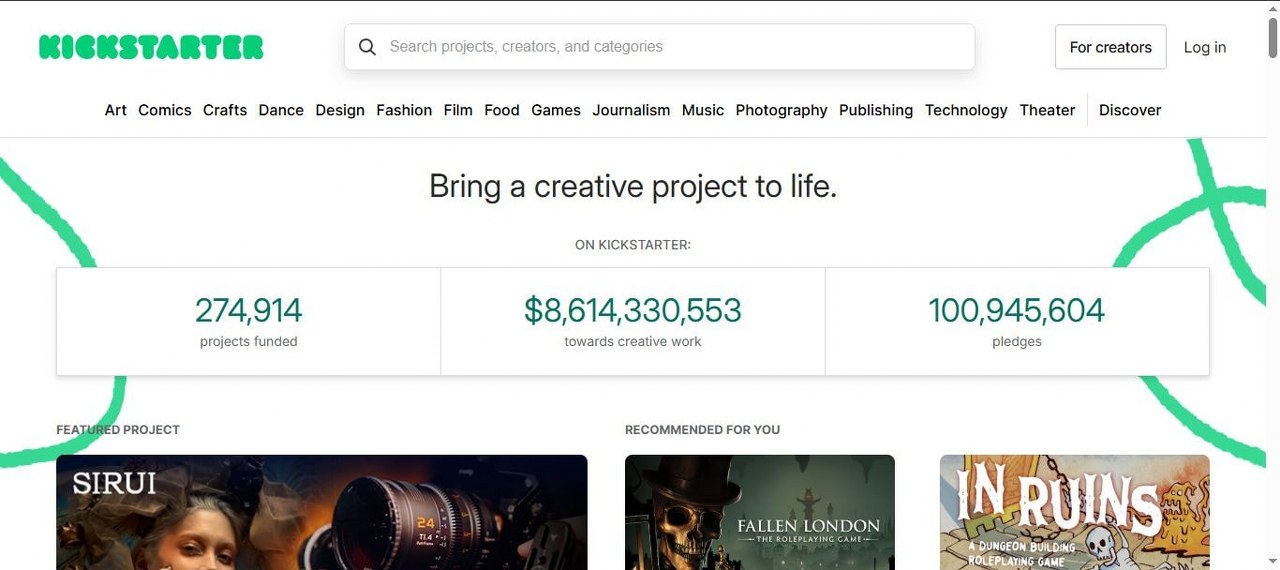Browse the Film category
Viewport: 1280px width, 570px height.
click(458, 110)
